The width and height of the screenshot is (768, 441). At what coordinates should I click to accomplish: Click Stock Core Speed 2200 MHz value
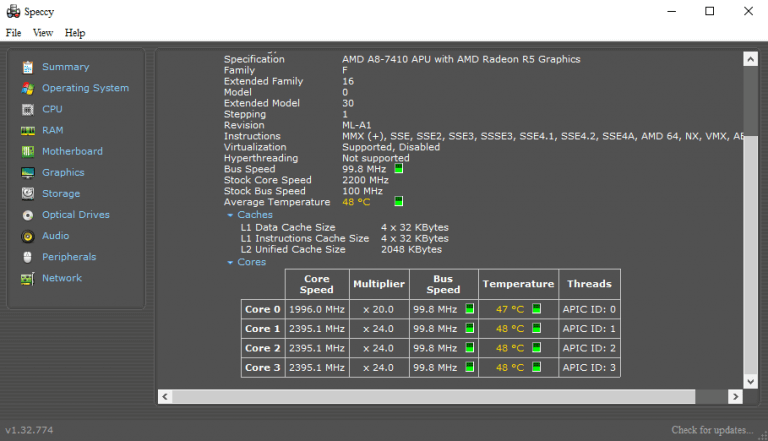click(x=365, y=180)
